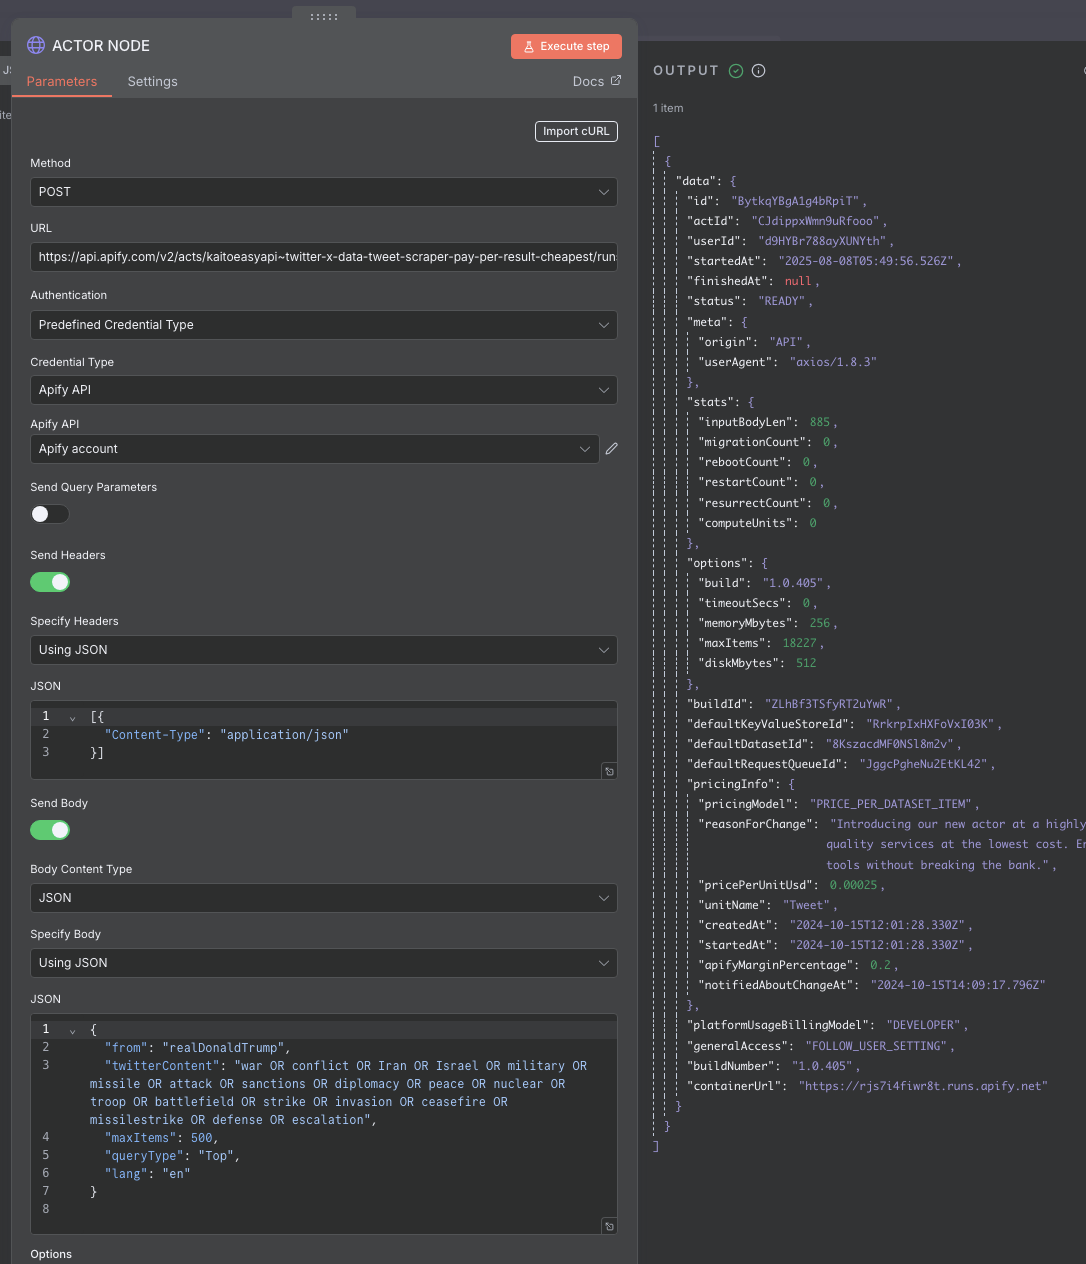Open the Docs external link
This screenshot has width=1086, height=1264.
pyautogui.click(x=596, y=82)
